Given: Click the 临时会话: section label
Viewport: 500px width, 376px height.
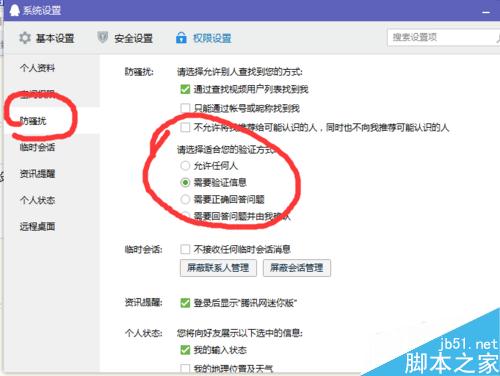Looking at the screenshot, I should coord(143,249).
